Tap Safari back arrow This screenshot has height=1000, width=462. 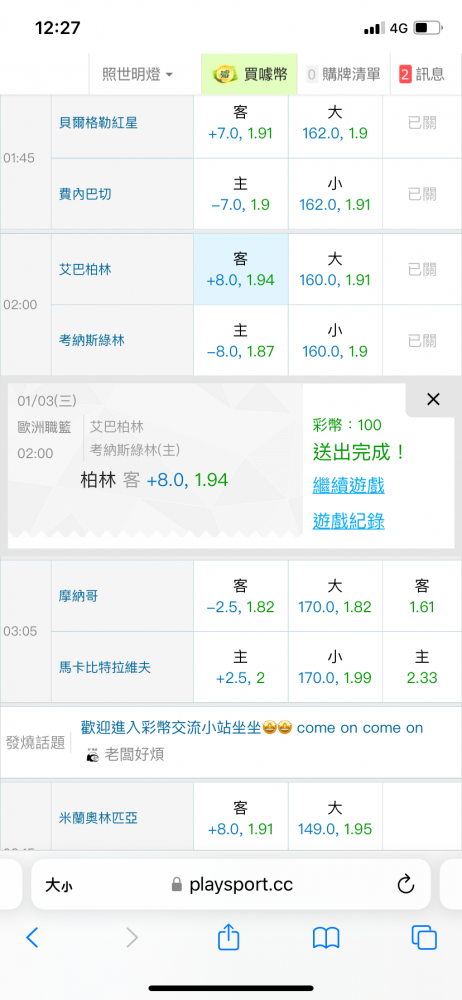33,937
